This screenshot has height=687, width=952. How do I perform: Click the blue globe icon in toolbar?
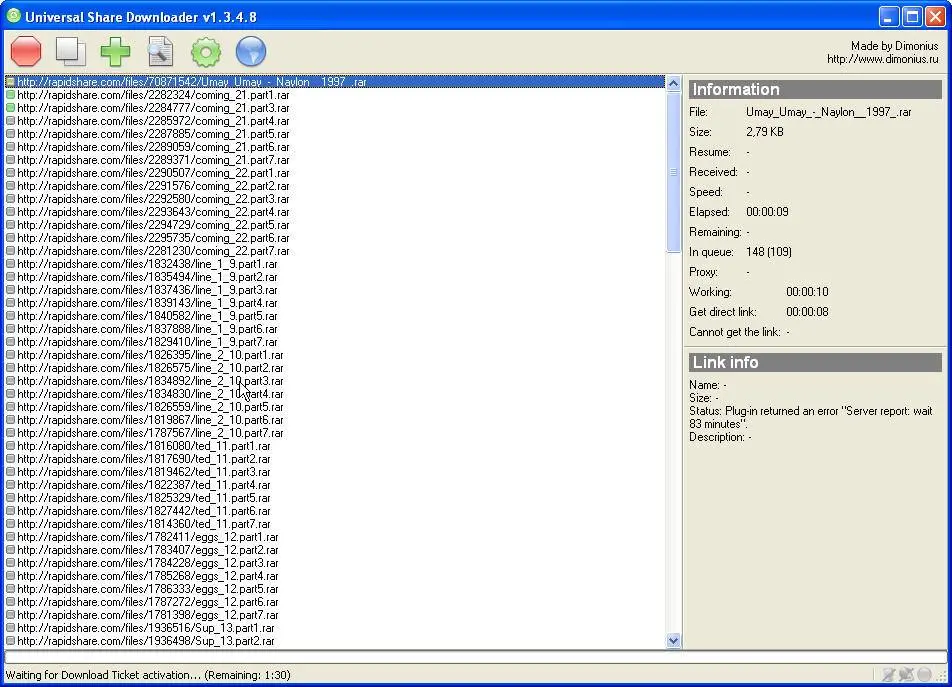pyautogui.click(x=251, y=51)
